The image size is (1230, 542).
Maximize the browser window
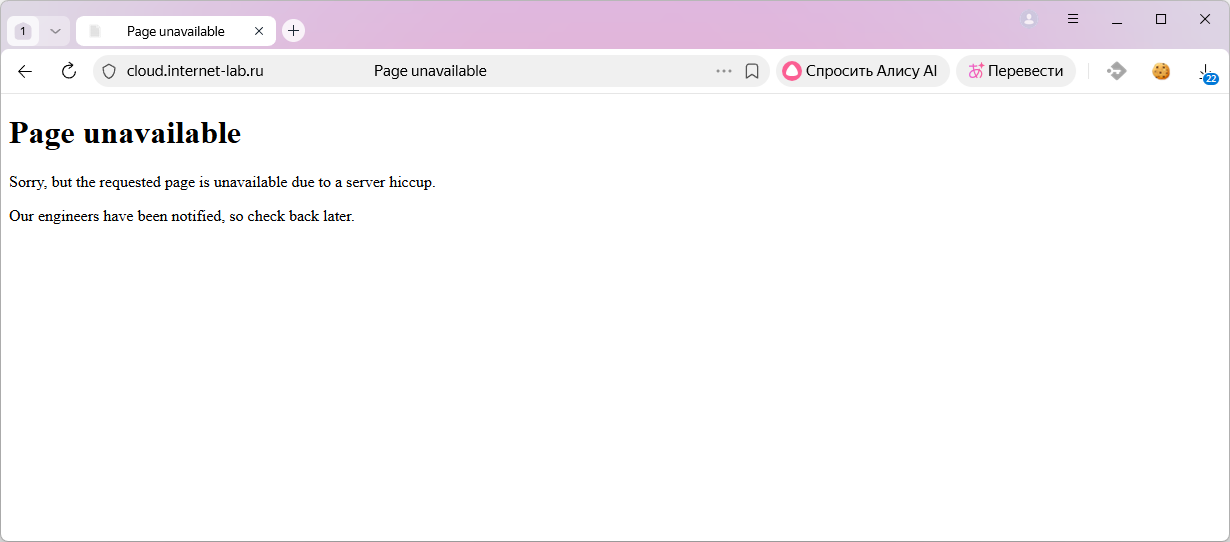(1161, 19)
